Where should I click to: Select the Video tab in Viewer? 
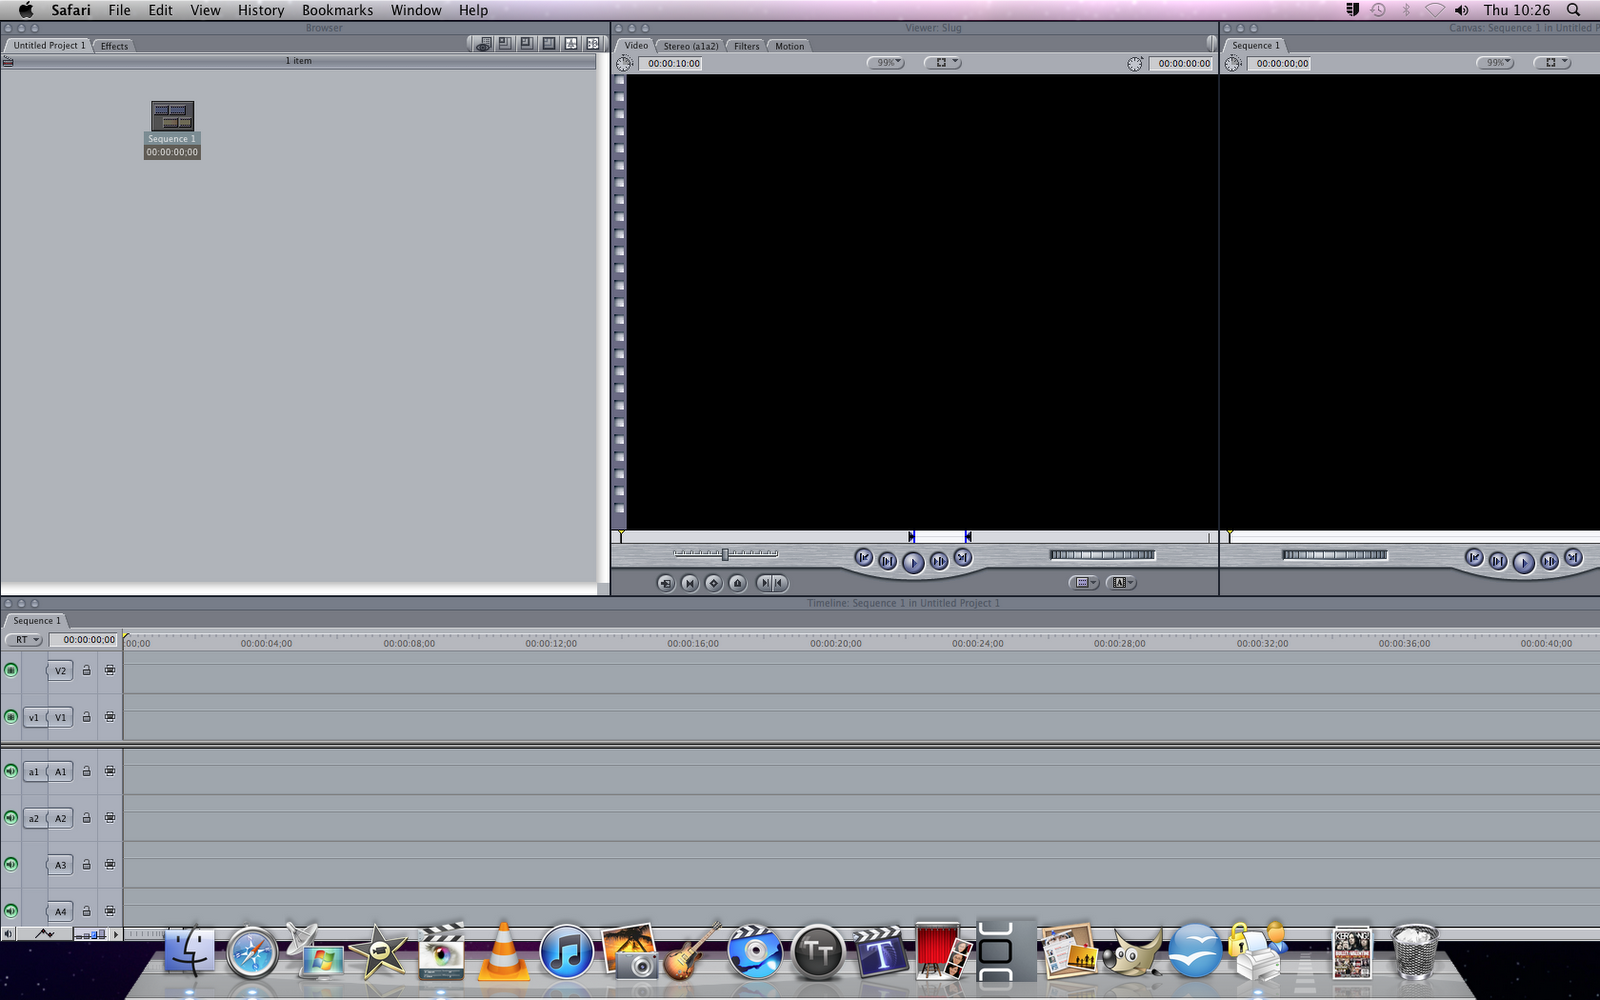pyautogui.click(x=636, y=46)
